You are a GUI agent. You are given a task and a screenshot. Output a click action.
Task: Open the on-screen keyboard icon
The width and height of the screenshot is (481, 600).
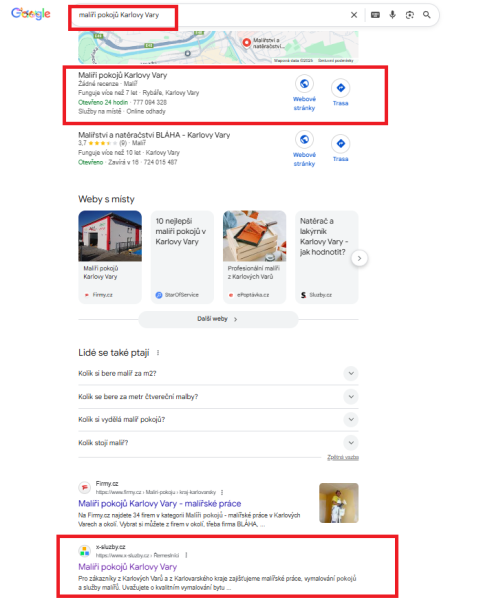375,15
